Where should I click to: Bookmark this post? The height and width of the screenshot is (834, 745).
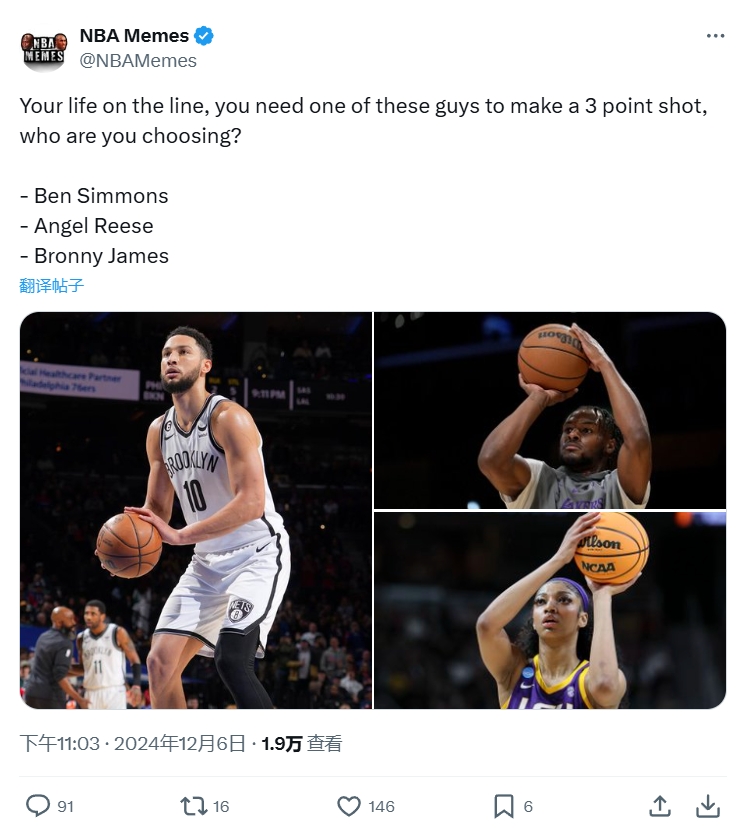[504, 806]
